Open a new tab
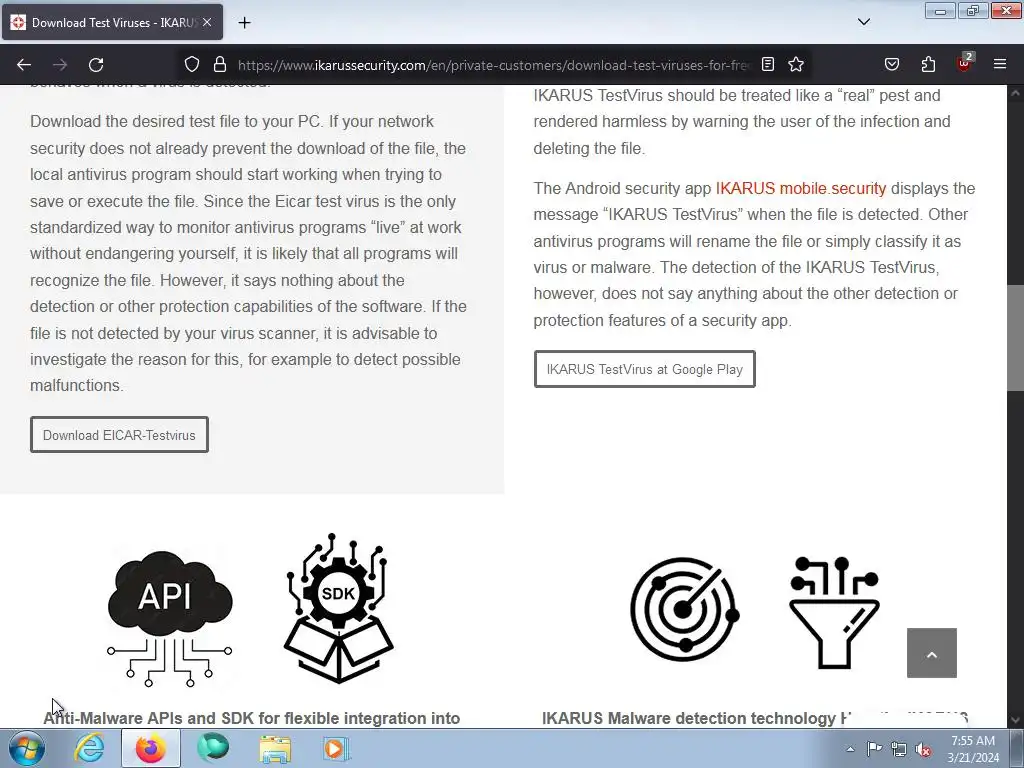The width and height of the screenshot is (1024, 768). click(x=244, y=23)
